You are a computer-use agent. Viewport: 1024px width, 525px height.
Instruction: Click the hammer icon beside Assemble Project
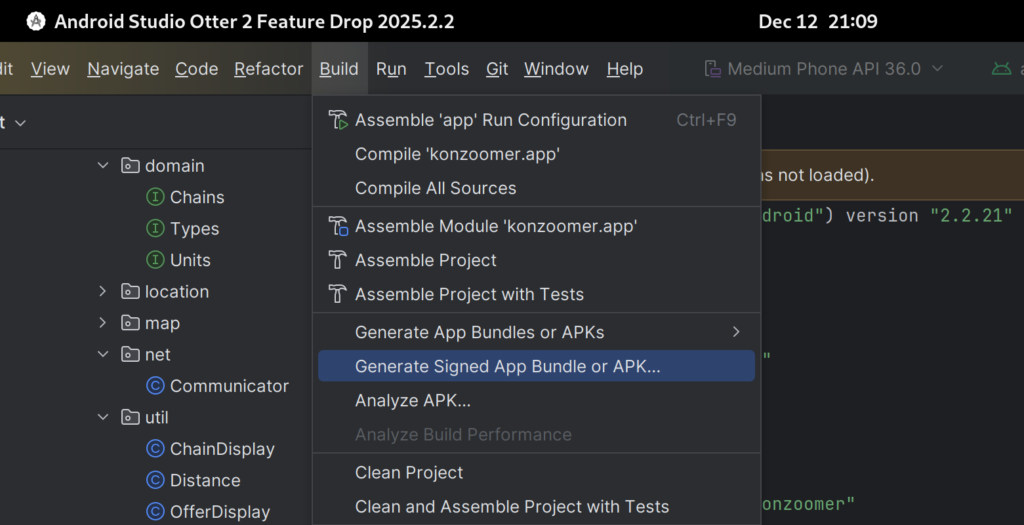[x=338, y=260]
